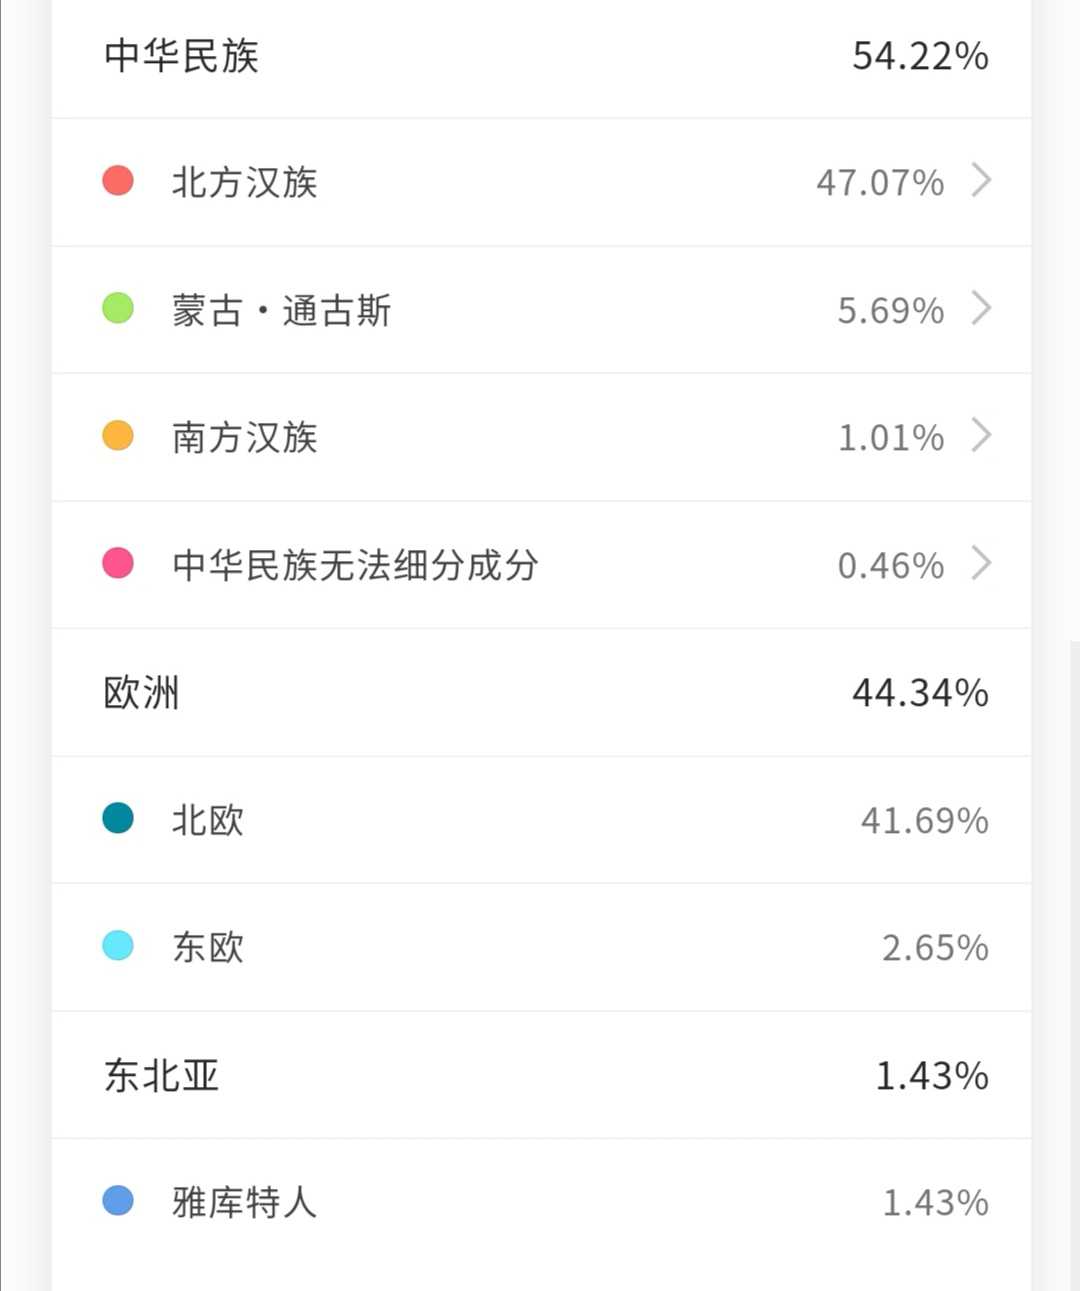Screen dimensions: 1080x1291
Task: Click the red dot beside 北方汉族
Action: [x=118, y=181]
